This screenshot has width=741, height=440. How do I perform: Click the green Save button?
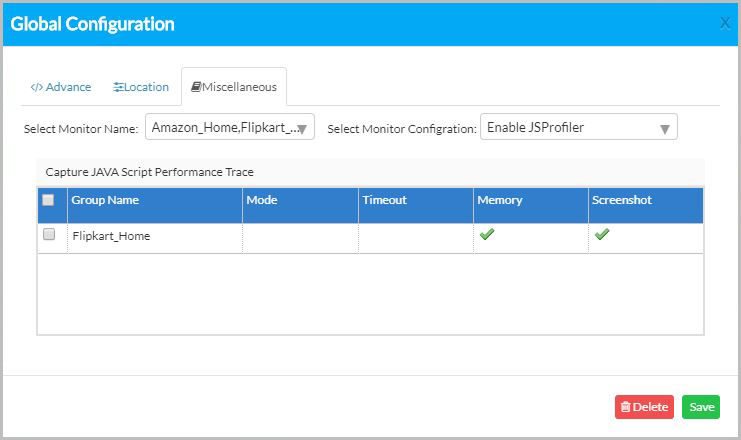tap(701, 407)
